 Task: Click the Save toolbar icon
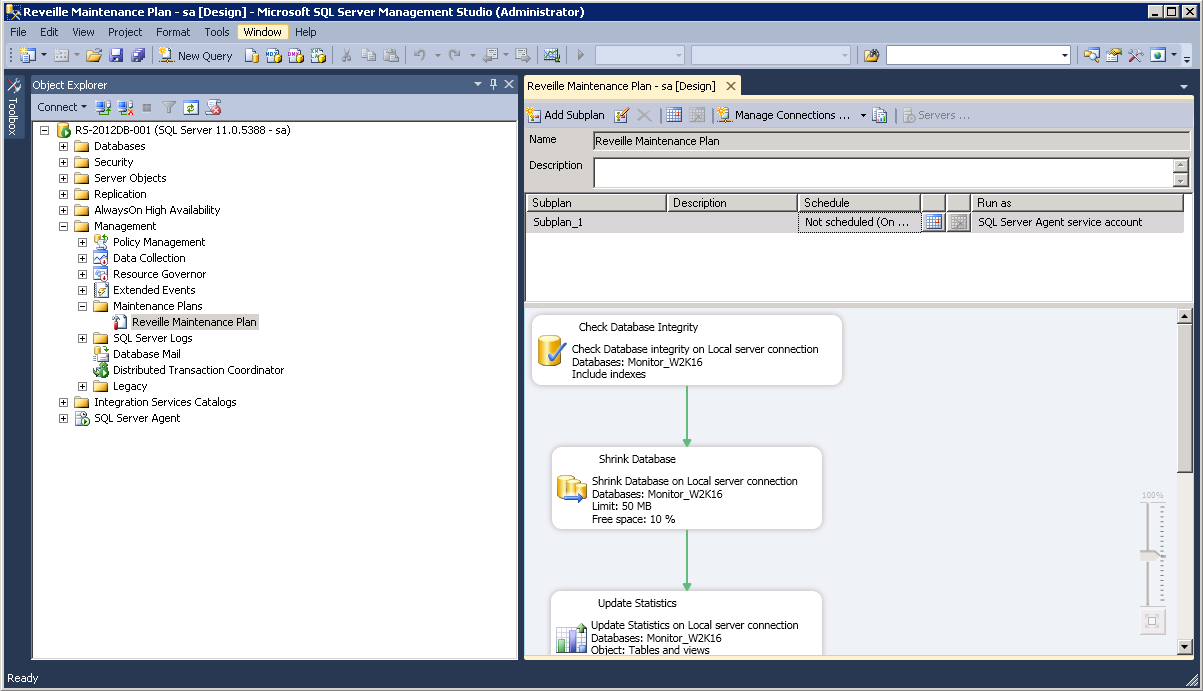[116, 56]
